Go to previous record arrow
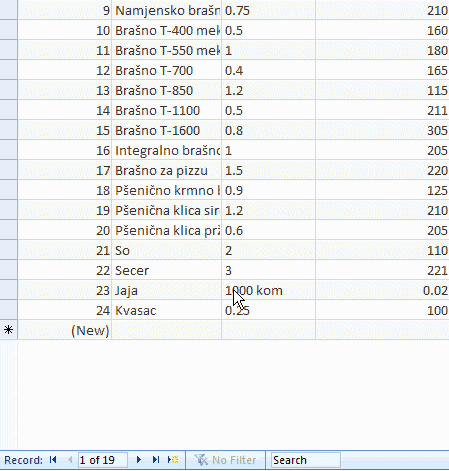Viewport: 449px width, 471px height. (70, 460)
